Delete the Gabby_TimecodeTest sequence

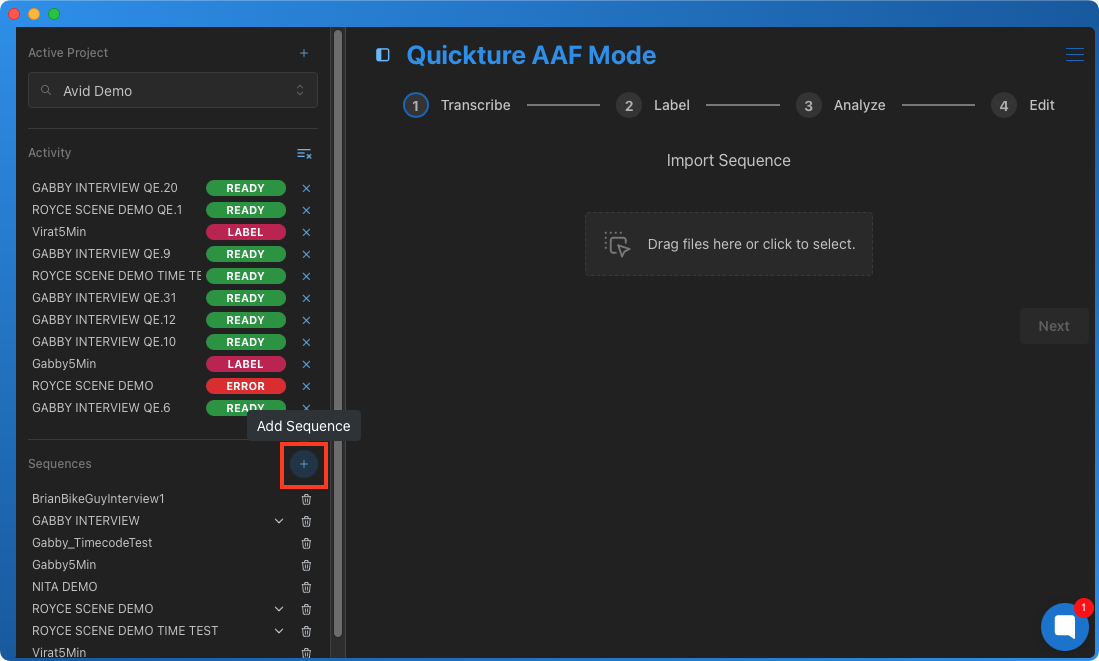pyautogui.click(x=306, y=543)
